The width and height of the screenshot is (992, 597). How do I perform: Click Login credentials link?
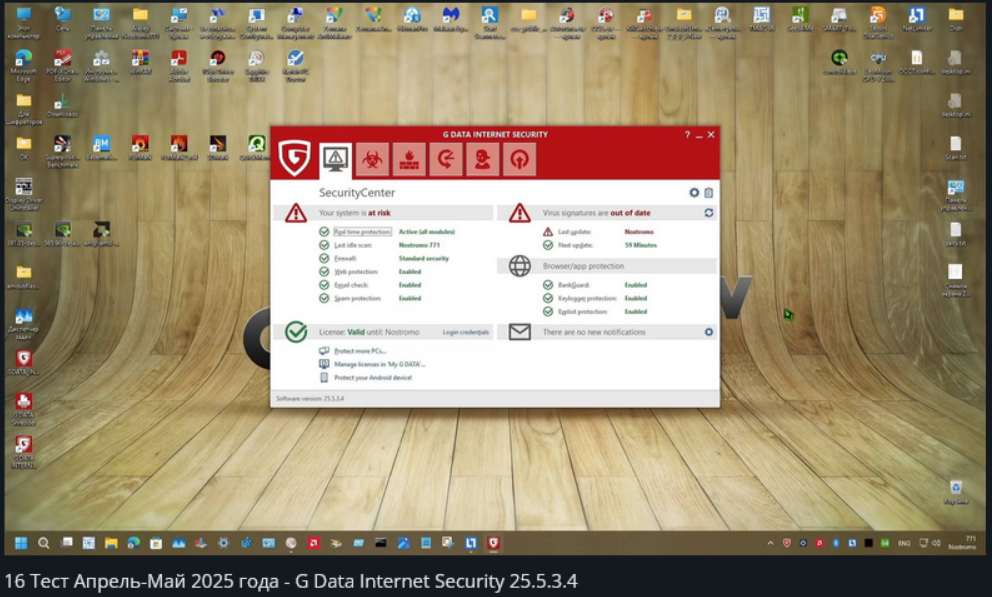[466, 332]
